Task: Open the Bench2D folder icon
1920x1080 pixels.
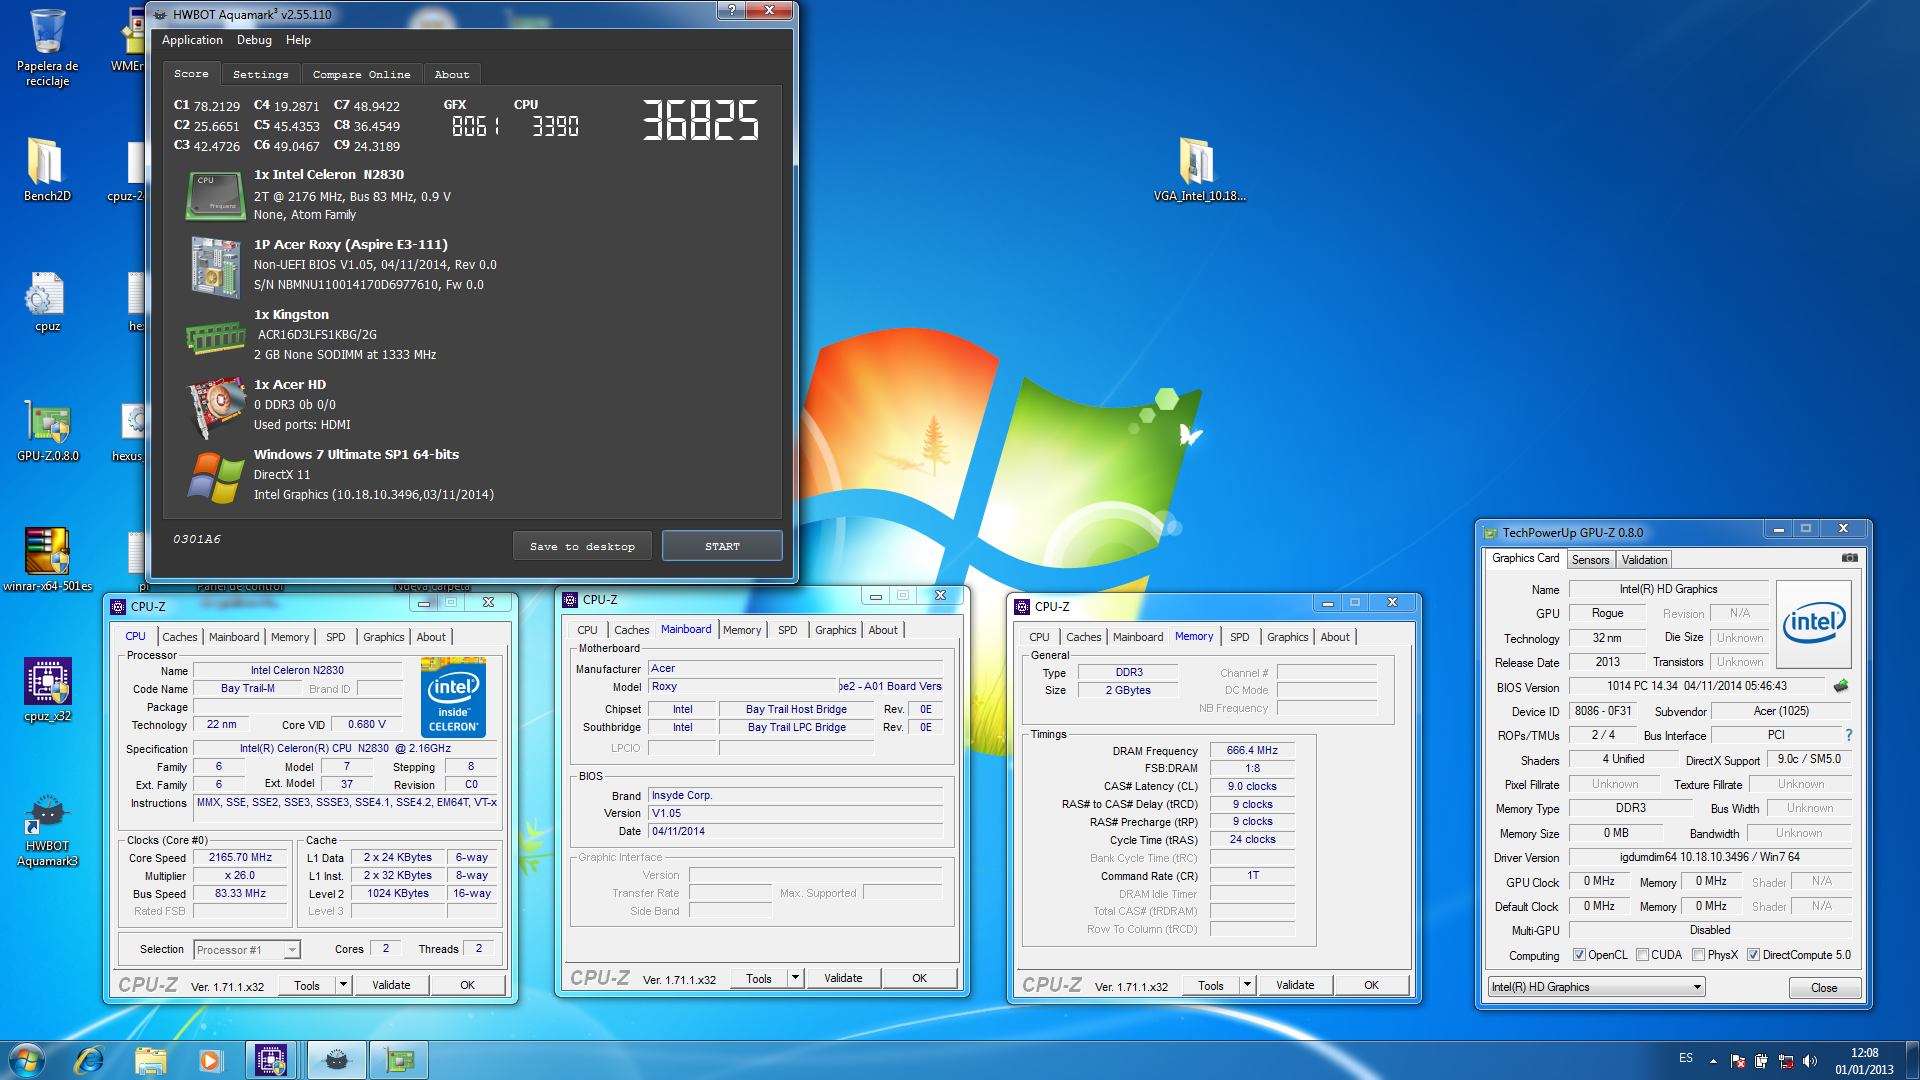Action: tap(47, 170)
